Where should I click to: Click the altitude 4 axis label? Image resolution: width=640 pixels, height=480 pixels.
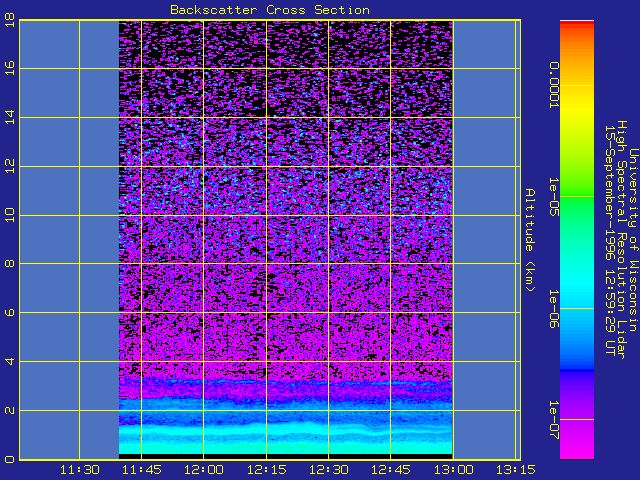pos(10,361)
